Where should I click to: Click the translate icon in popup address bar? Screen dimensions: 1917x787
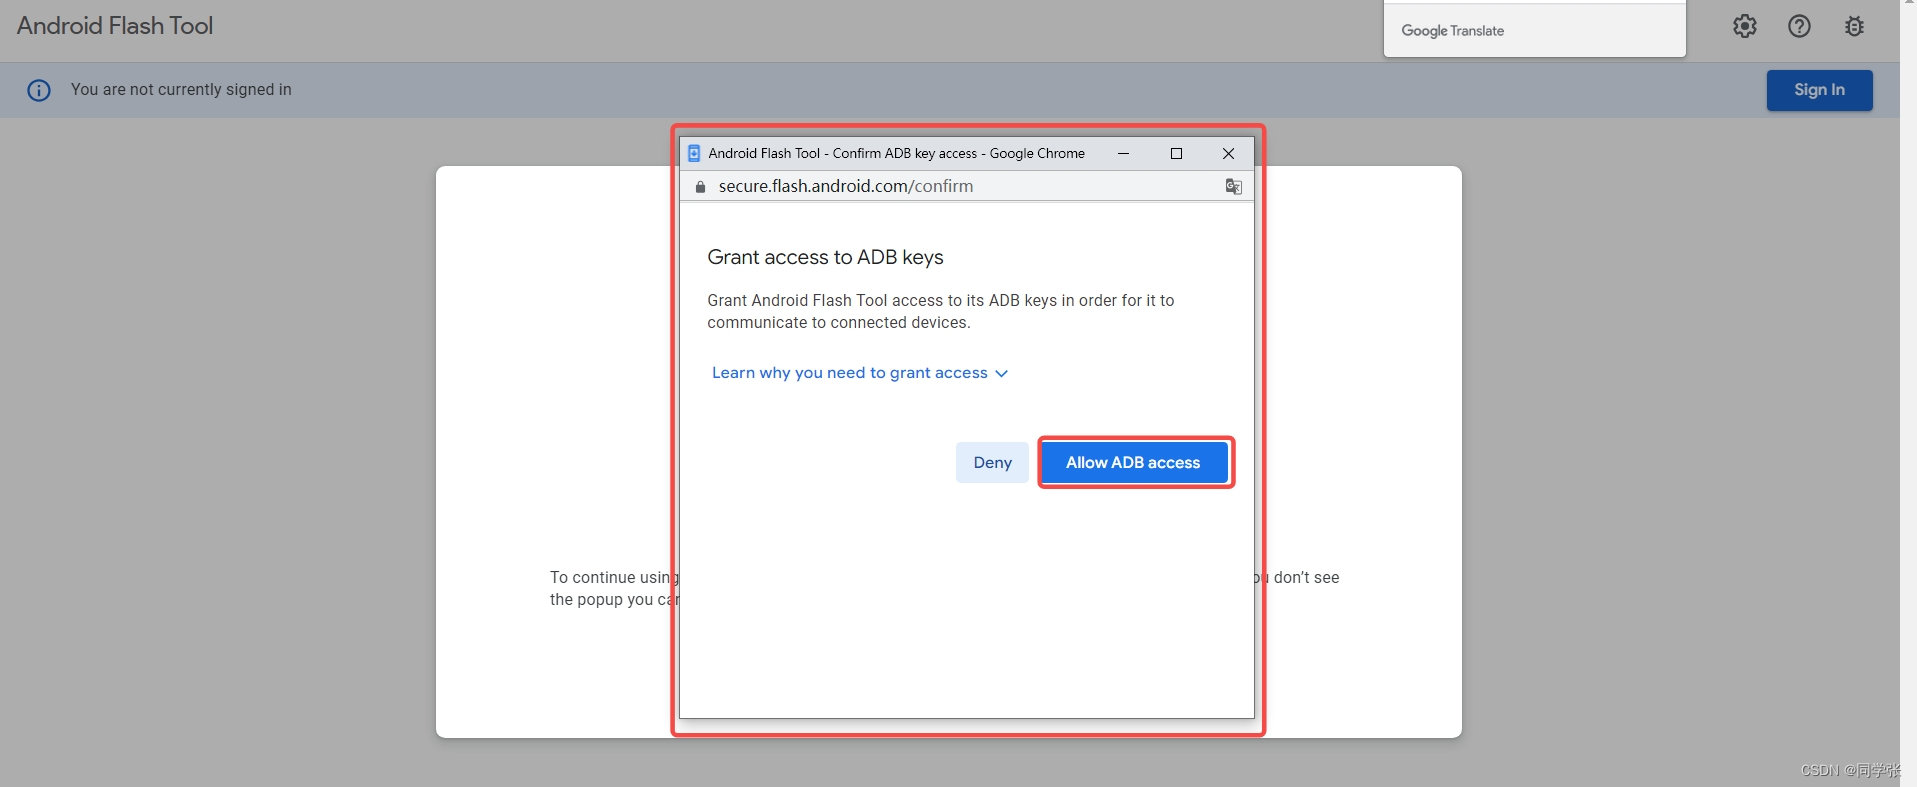1233,186
